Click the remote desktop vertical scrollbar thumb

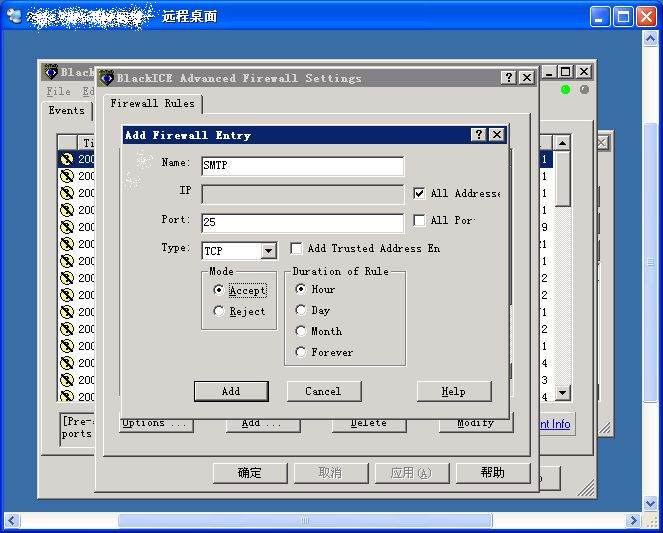[x=650, y=262]
